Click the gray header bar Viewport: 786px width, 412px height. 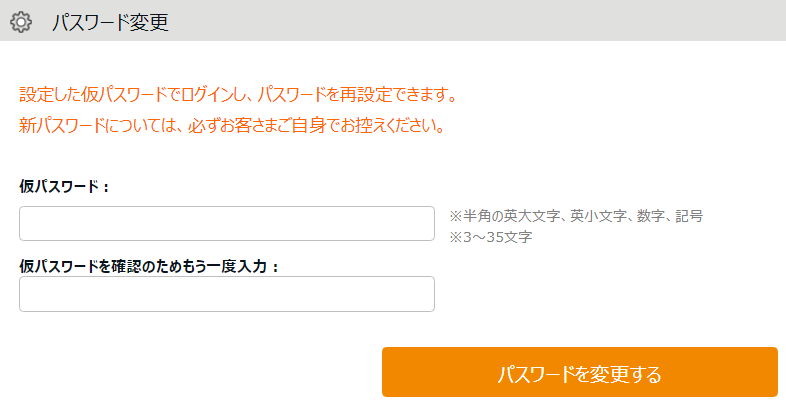point(480,21)
